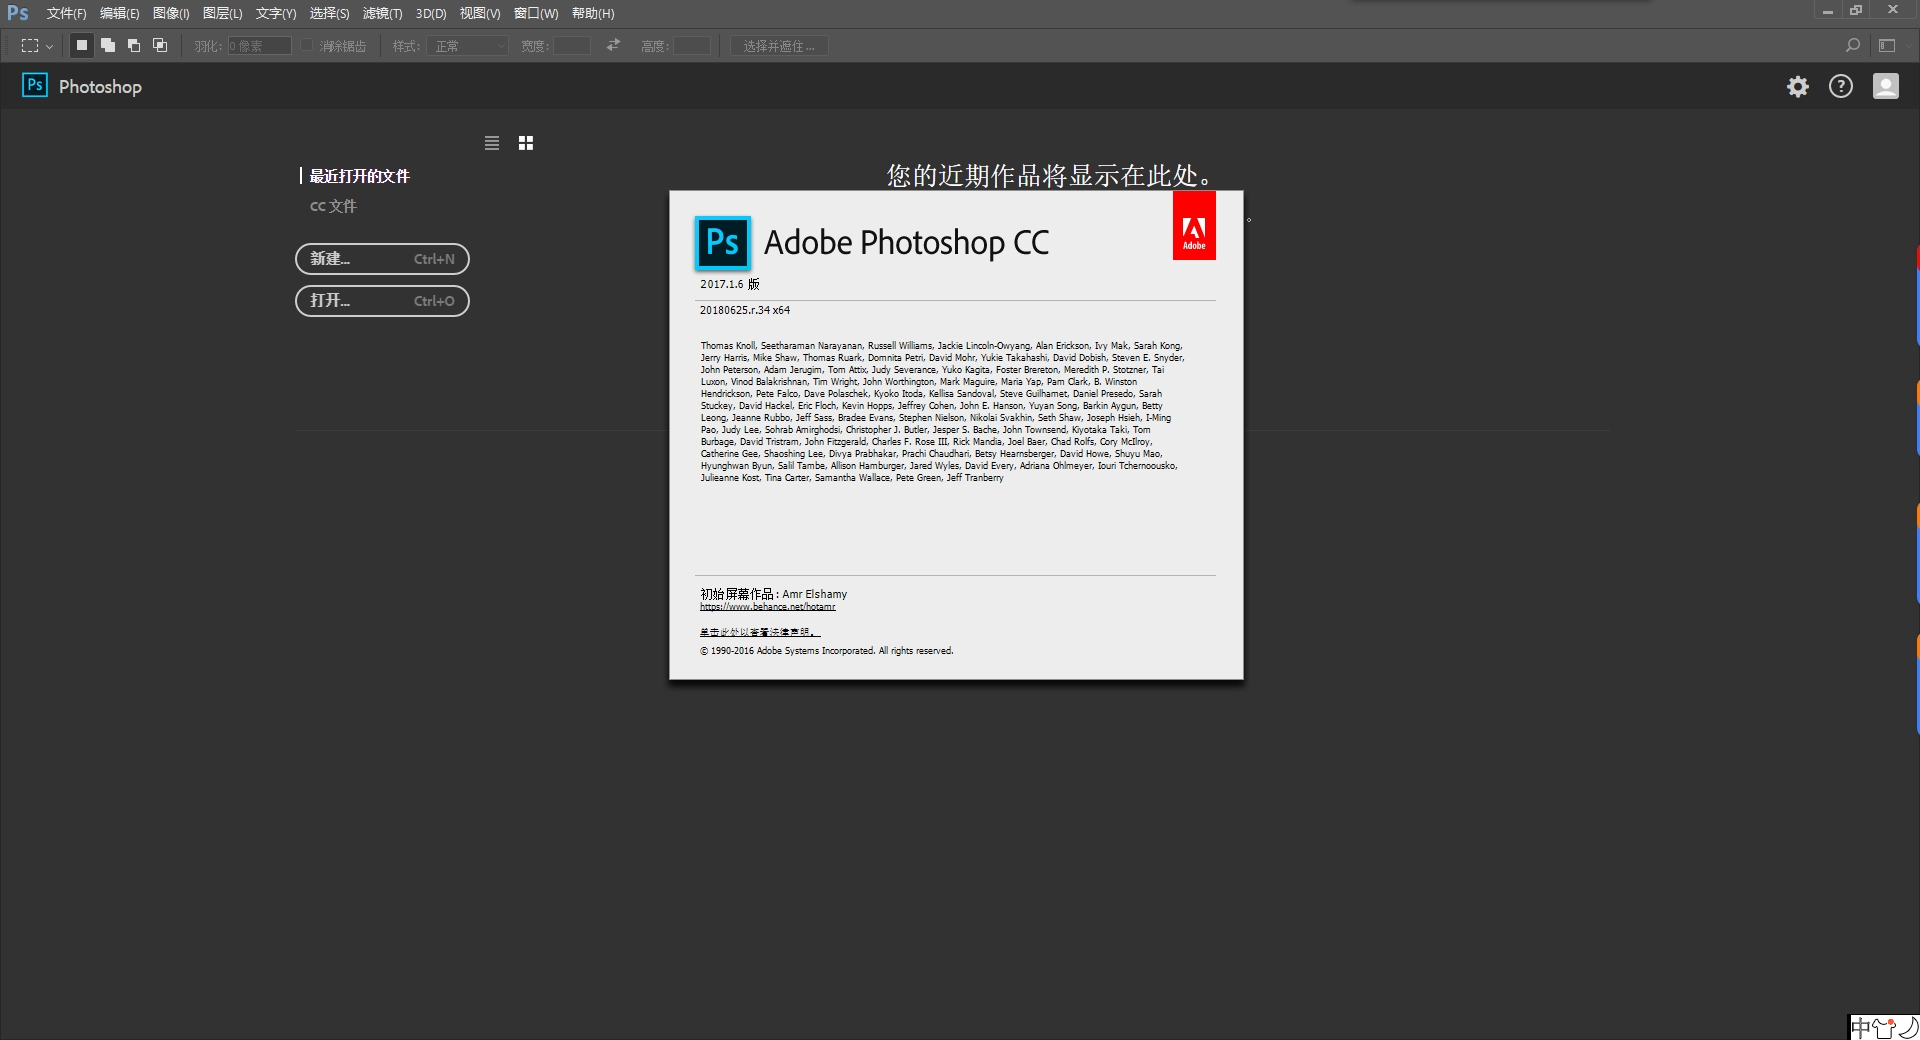This screenshot has width=1920, height=1040.
Task: Click the swap width and height arrows icon
Action: (612, 45)
